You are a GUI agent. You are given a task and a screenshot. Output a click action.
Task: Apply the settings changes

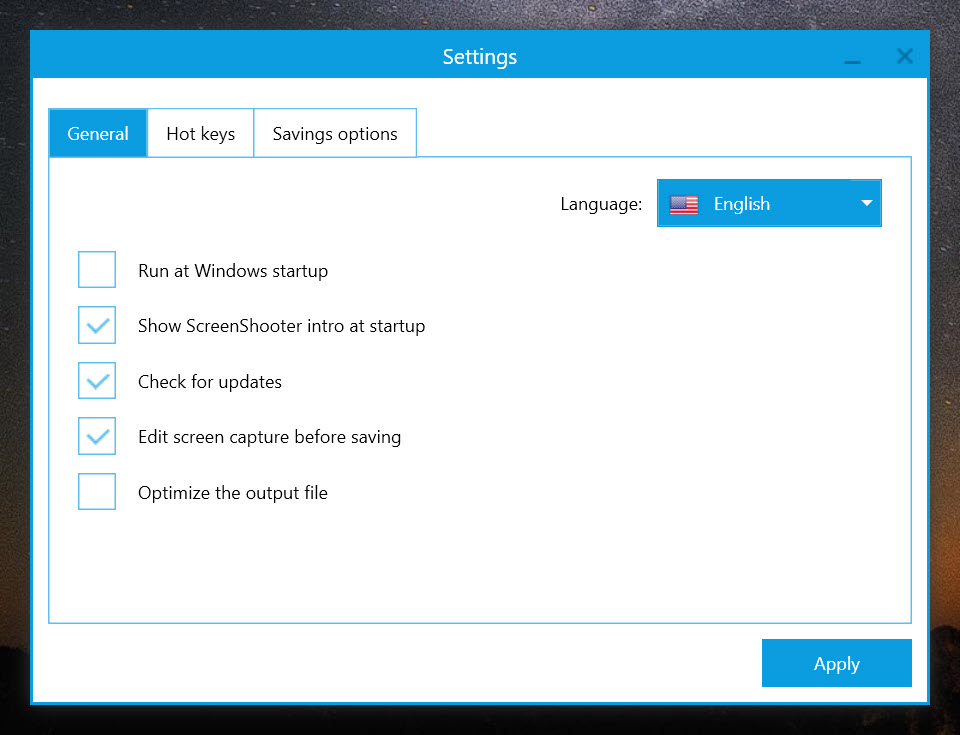(836, 663)
